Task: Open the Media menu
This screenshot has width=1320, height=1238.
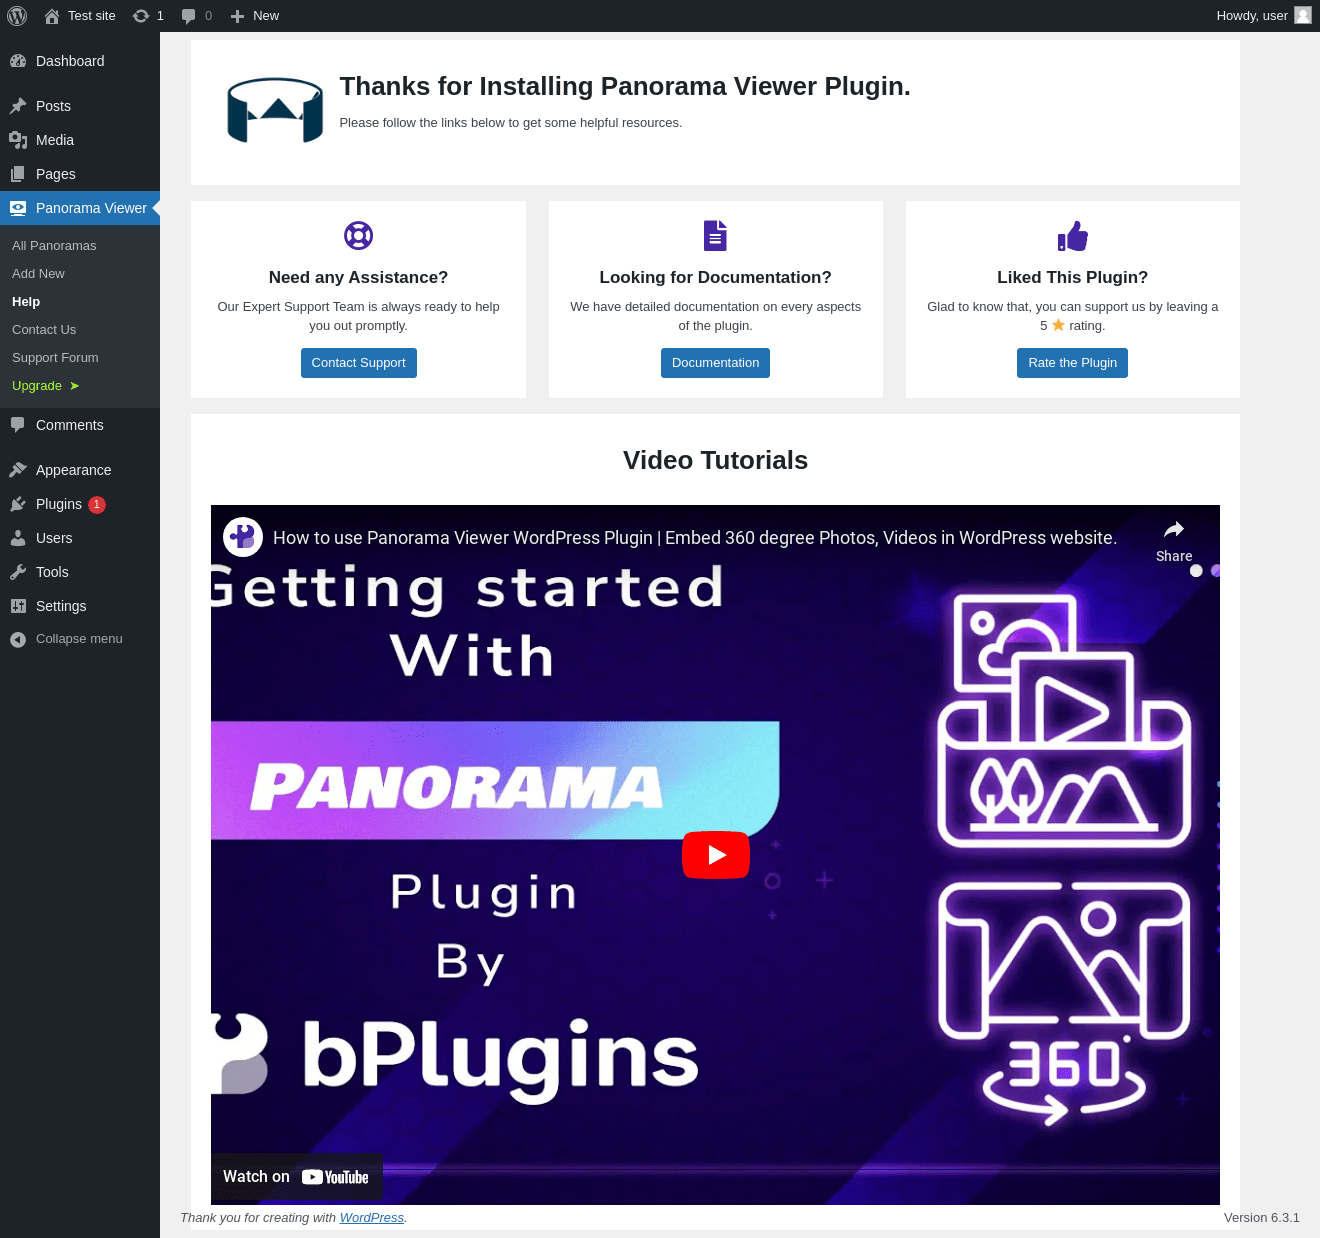Action: click(x=80, y=140)
